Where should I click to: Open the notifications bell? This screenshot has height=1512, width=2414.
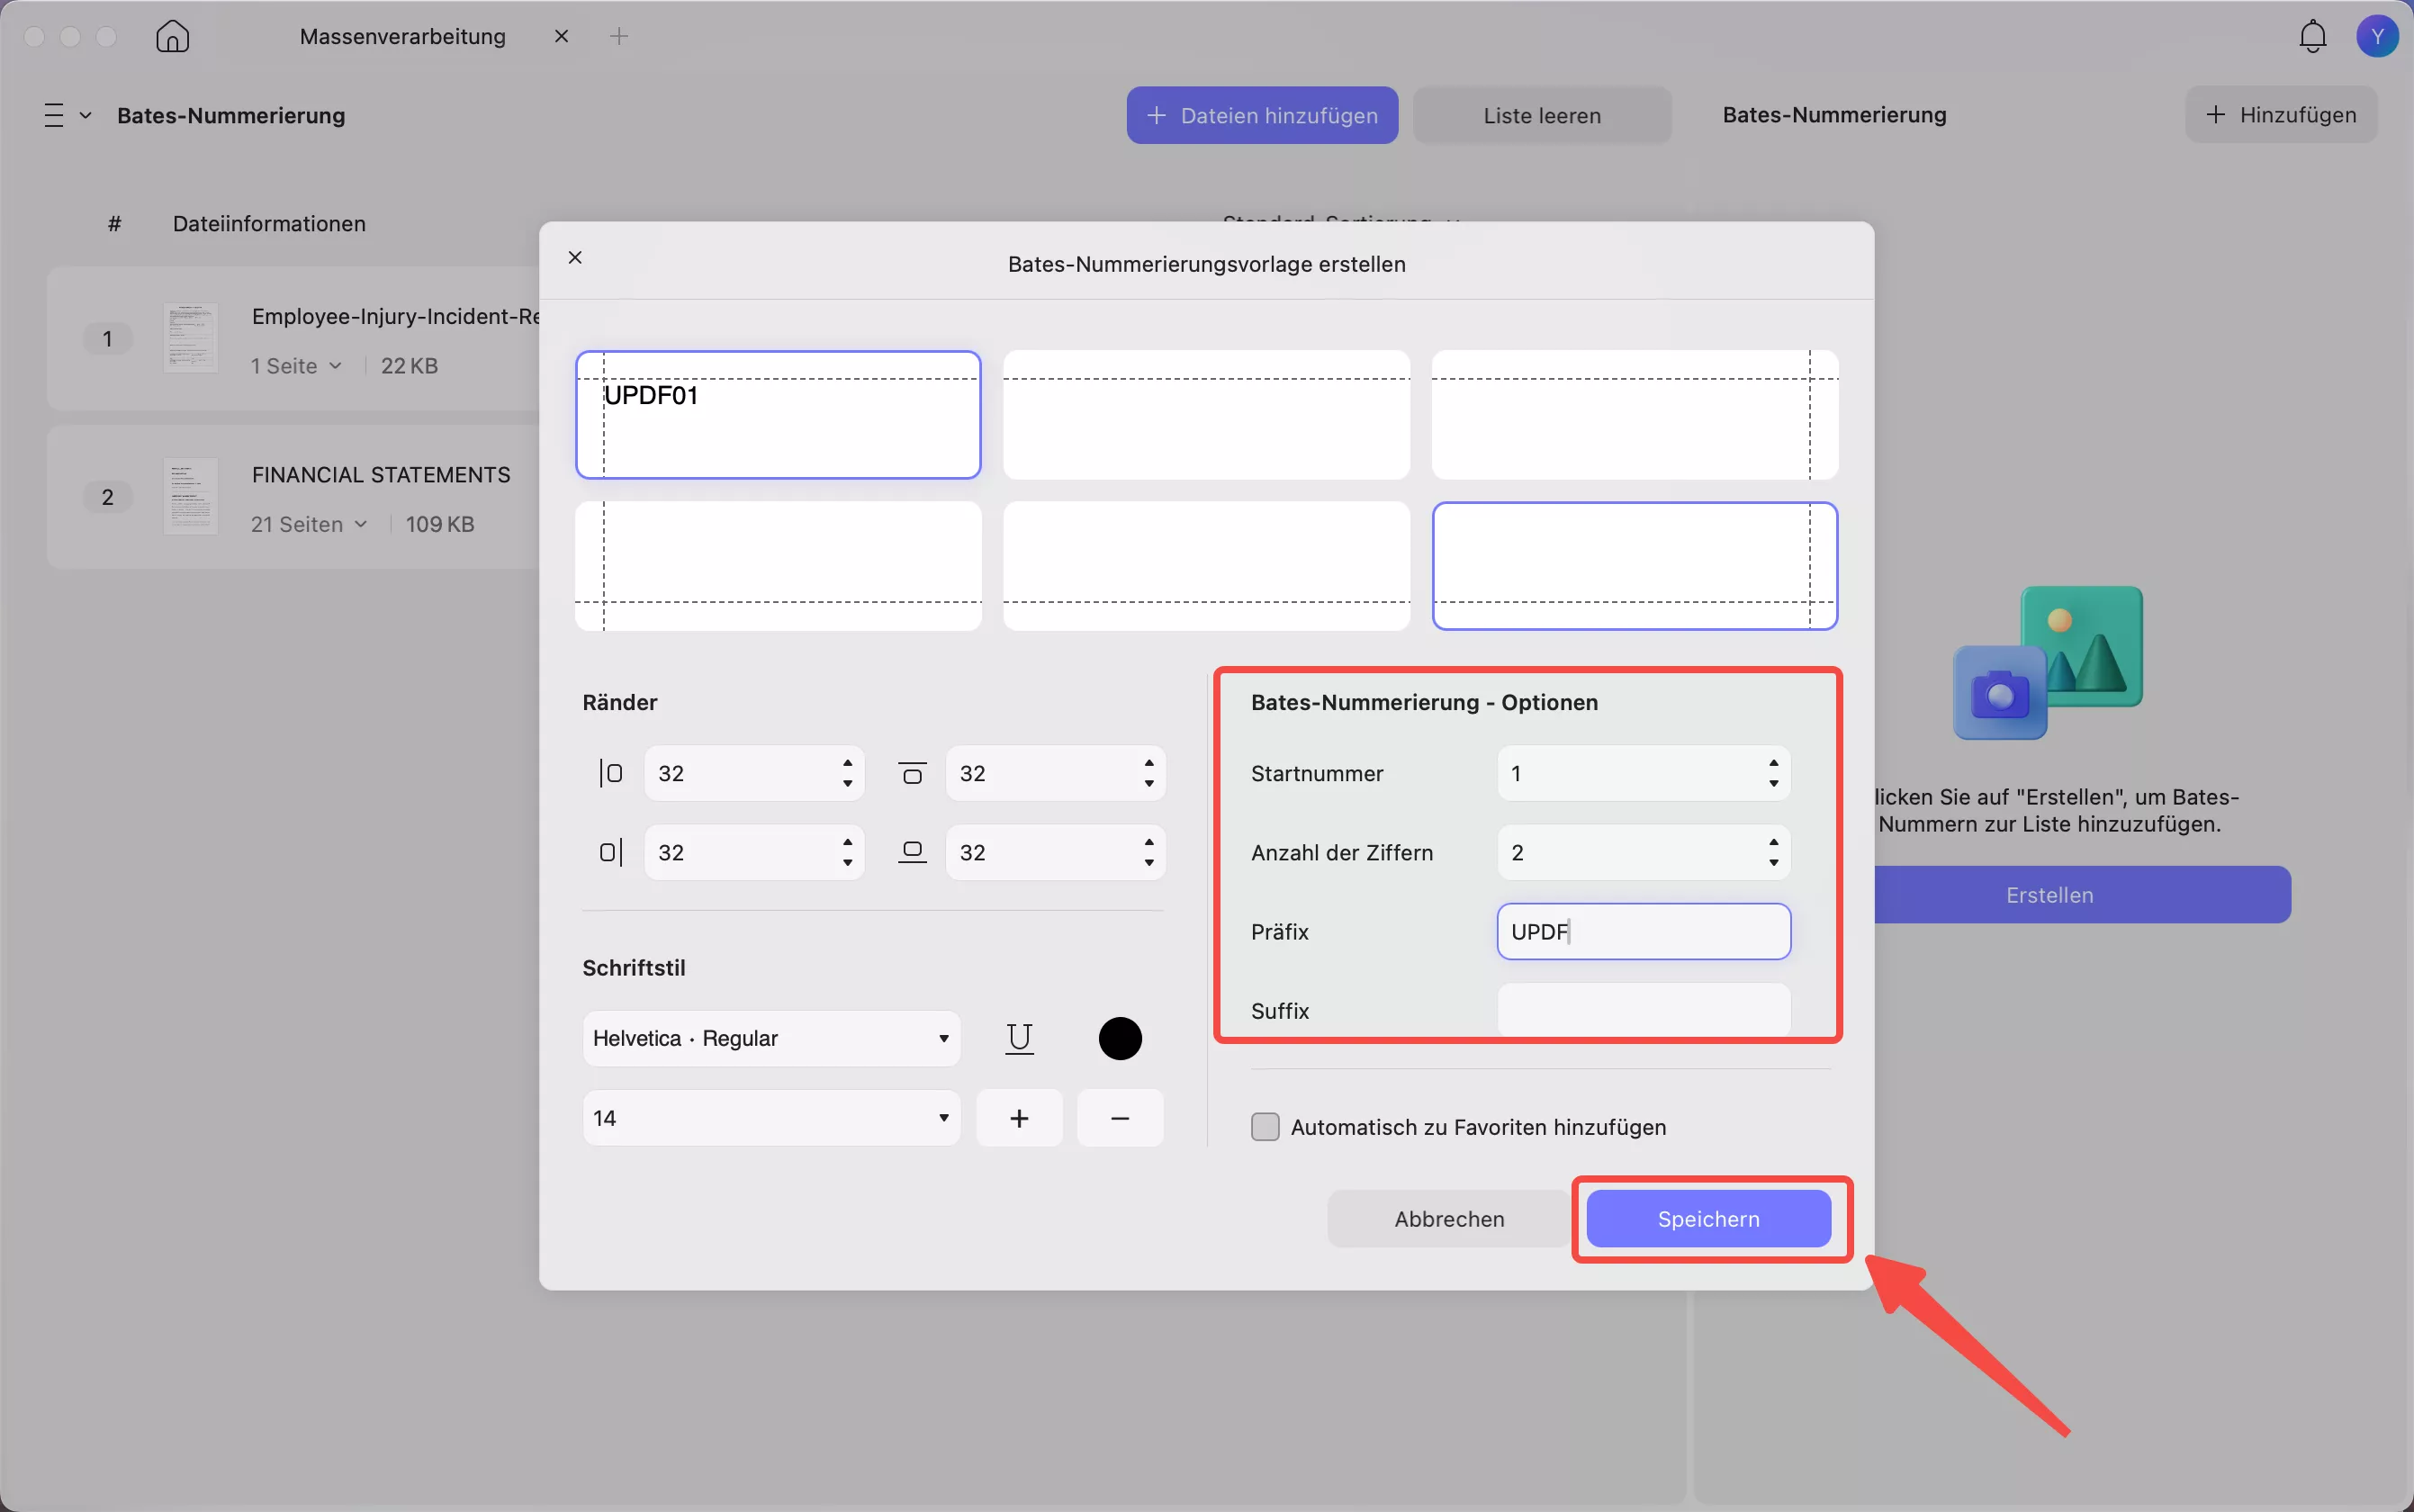click(2312, 37)
